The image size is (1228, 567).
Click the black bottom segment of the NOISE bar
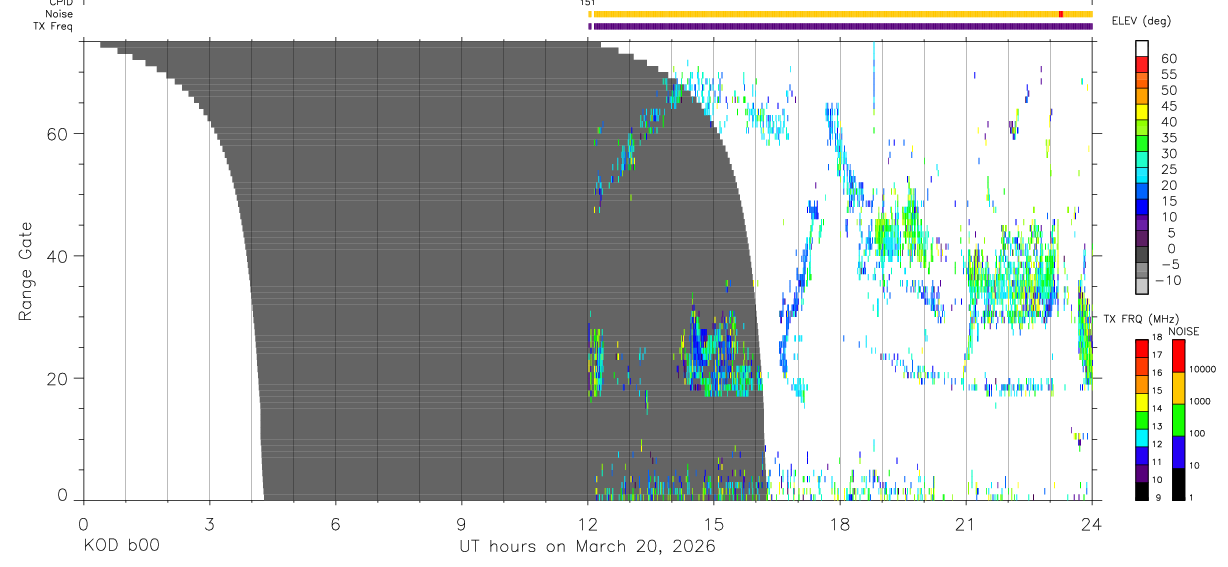(1178, 484)
